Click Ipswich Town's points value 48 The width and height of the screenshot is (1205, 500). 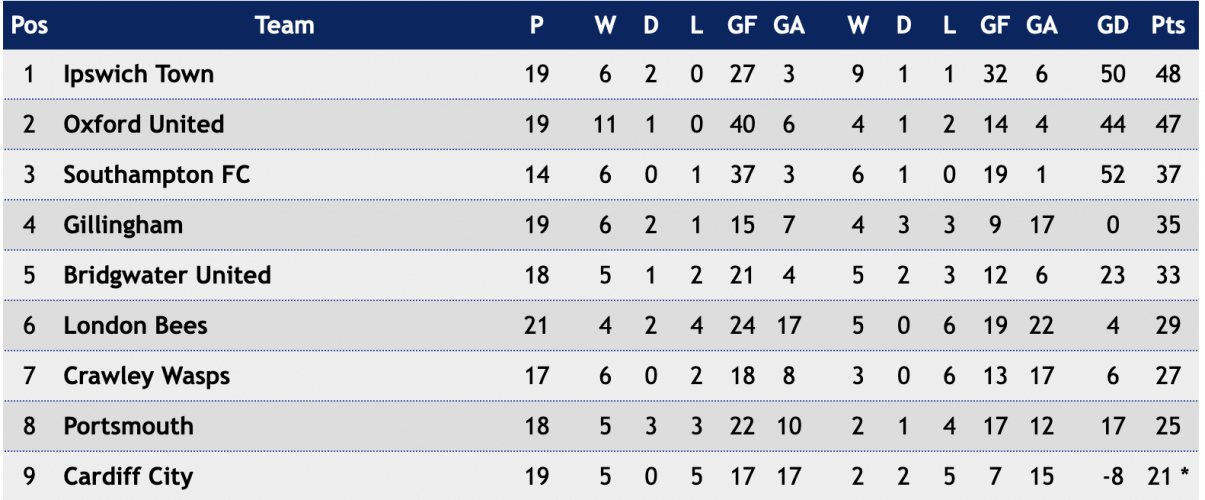click(x=1165, y=74)
